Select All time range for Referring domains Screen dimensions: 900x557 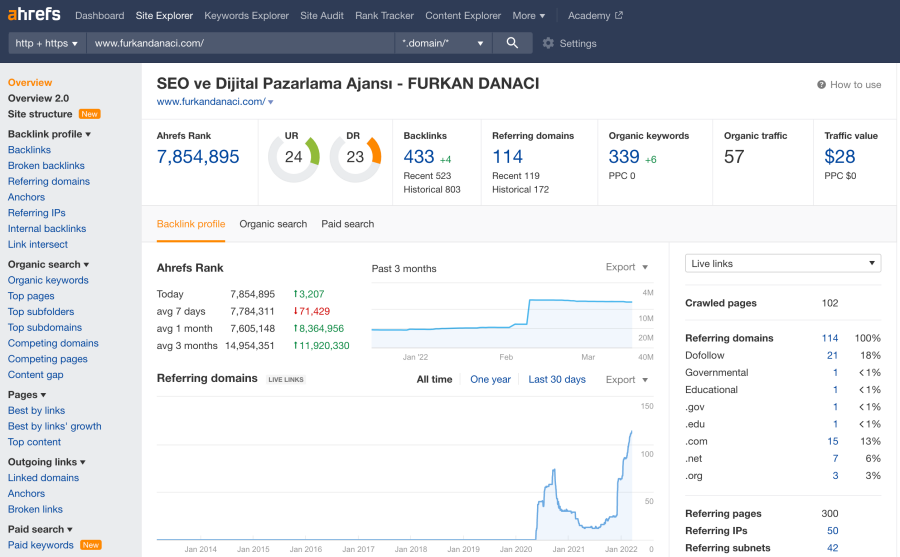[434, 380]
